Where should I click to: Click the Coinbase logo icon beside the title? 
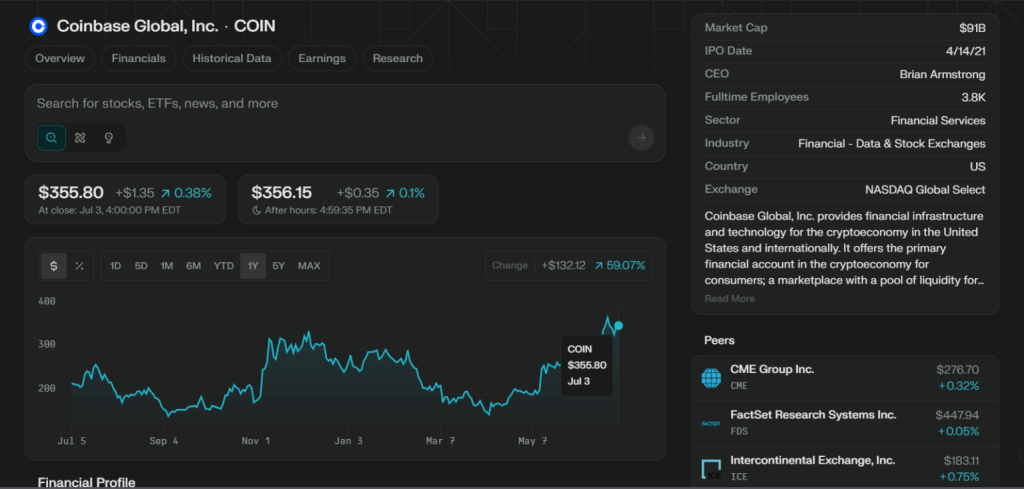[x=39, y=27]
